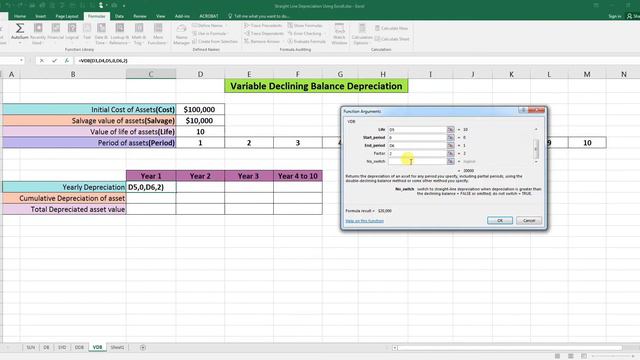The height and width of the screenshot is (360, 640).
Task: Open the Watch Window
Action: tap(339, 34)
